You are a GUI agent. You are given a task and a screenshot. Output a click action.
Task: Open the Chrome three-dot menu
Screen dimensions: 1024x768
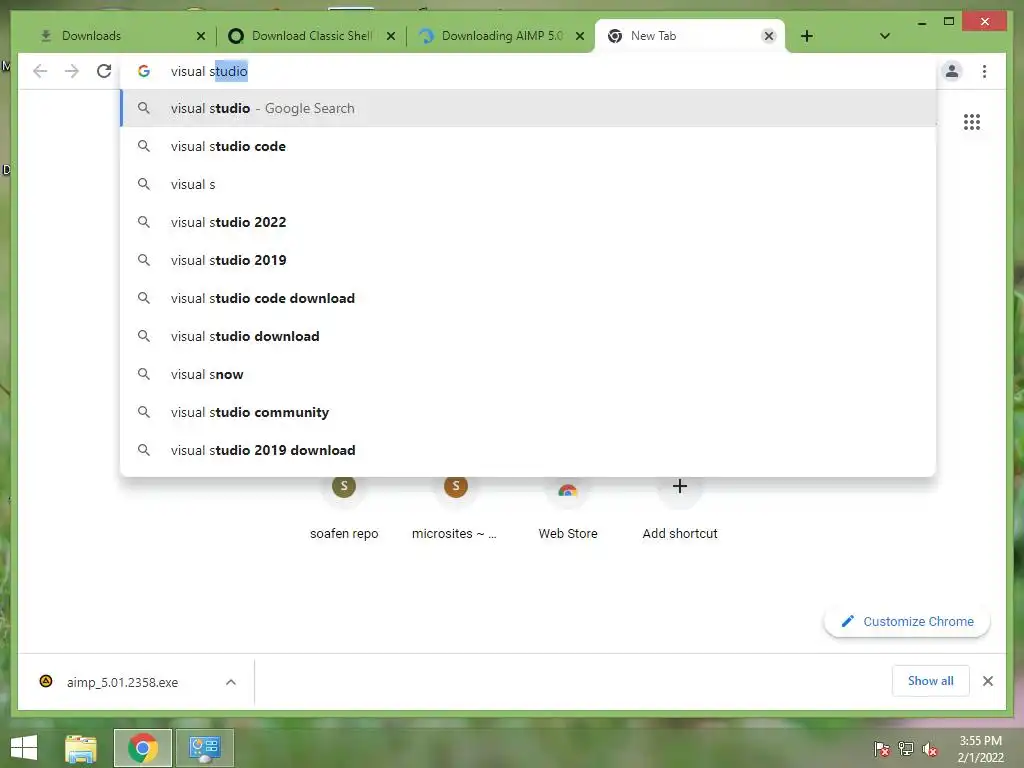pyautogui.click(x=984, y=71)
